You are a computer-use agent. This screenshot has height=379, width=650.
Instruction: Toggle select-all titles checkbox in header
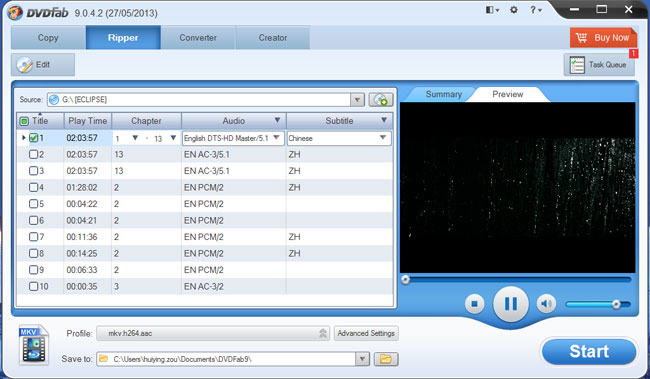[24, 121]
